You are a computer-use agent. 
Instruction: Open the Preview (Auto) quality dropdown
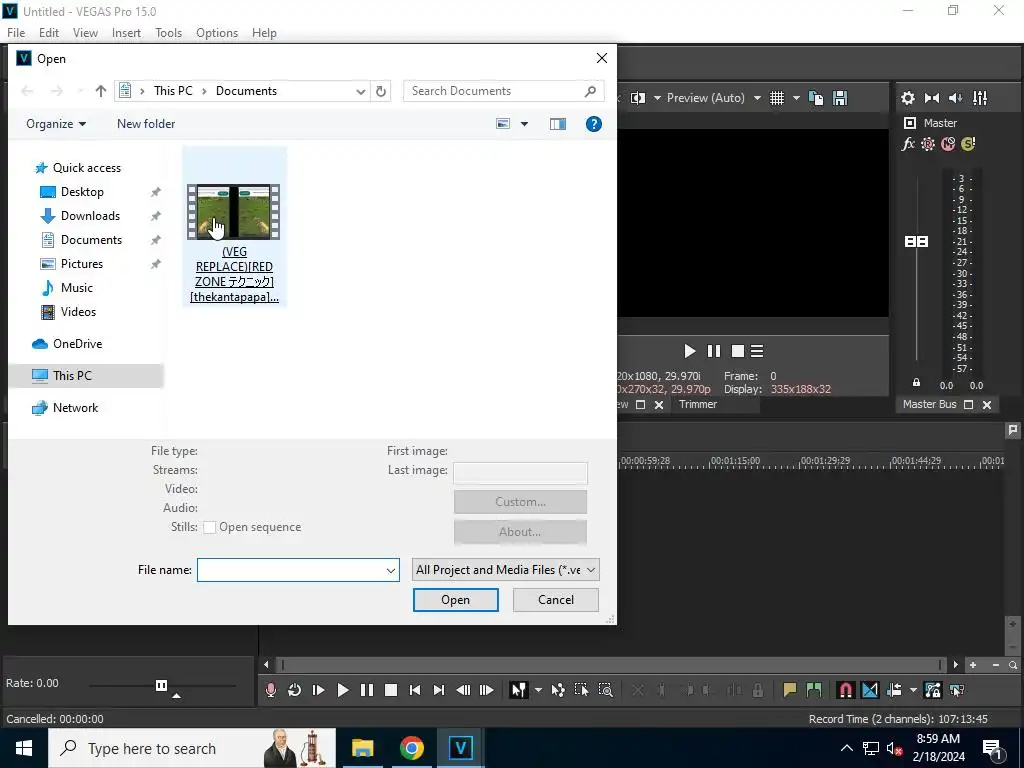(757, 98)
